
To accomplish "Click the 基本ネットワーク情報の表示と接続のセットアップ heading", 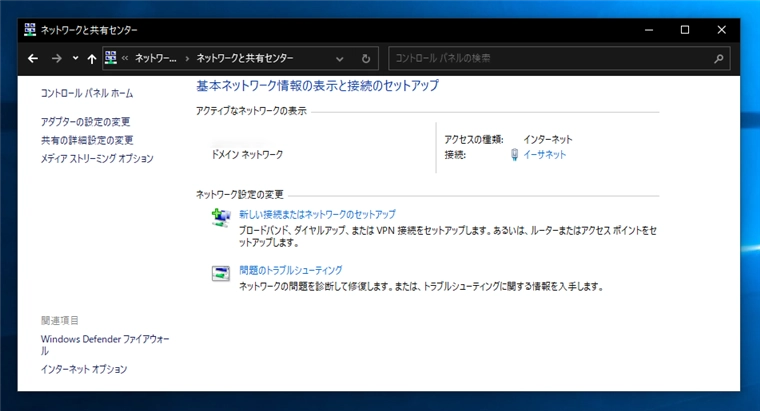I will 317,86.
